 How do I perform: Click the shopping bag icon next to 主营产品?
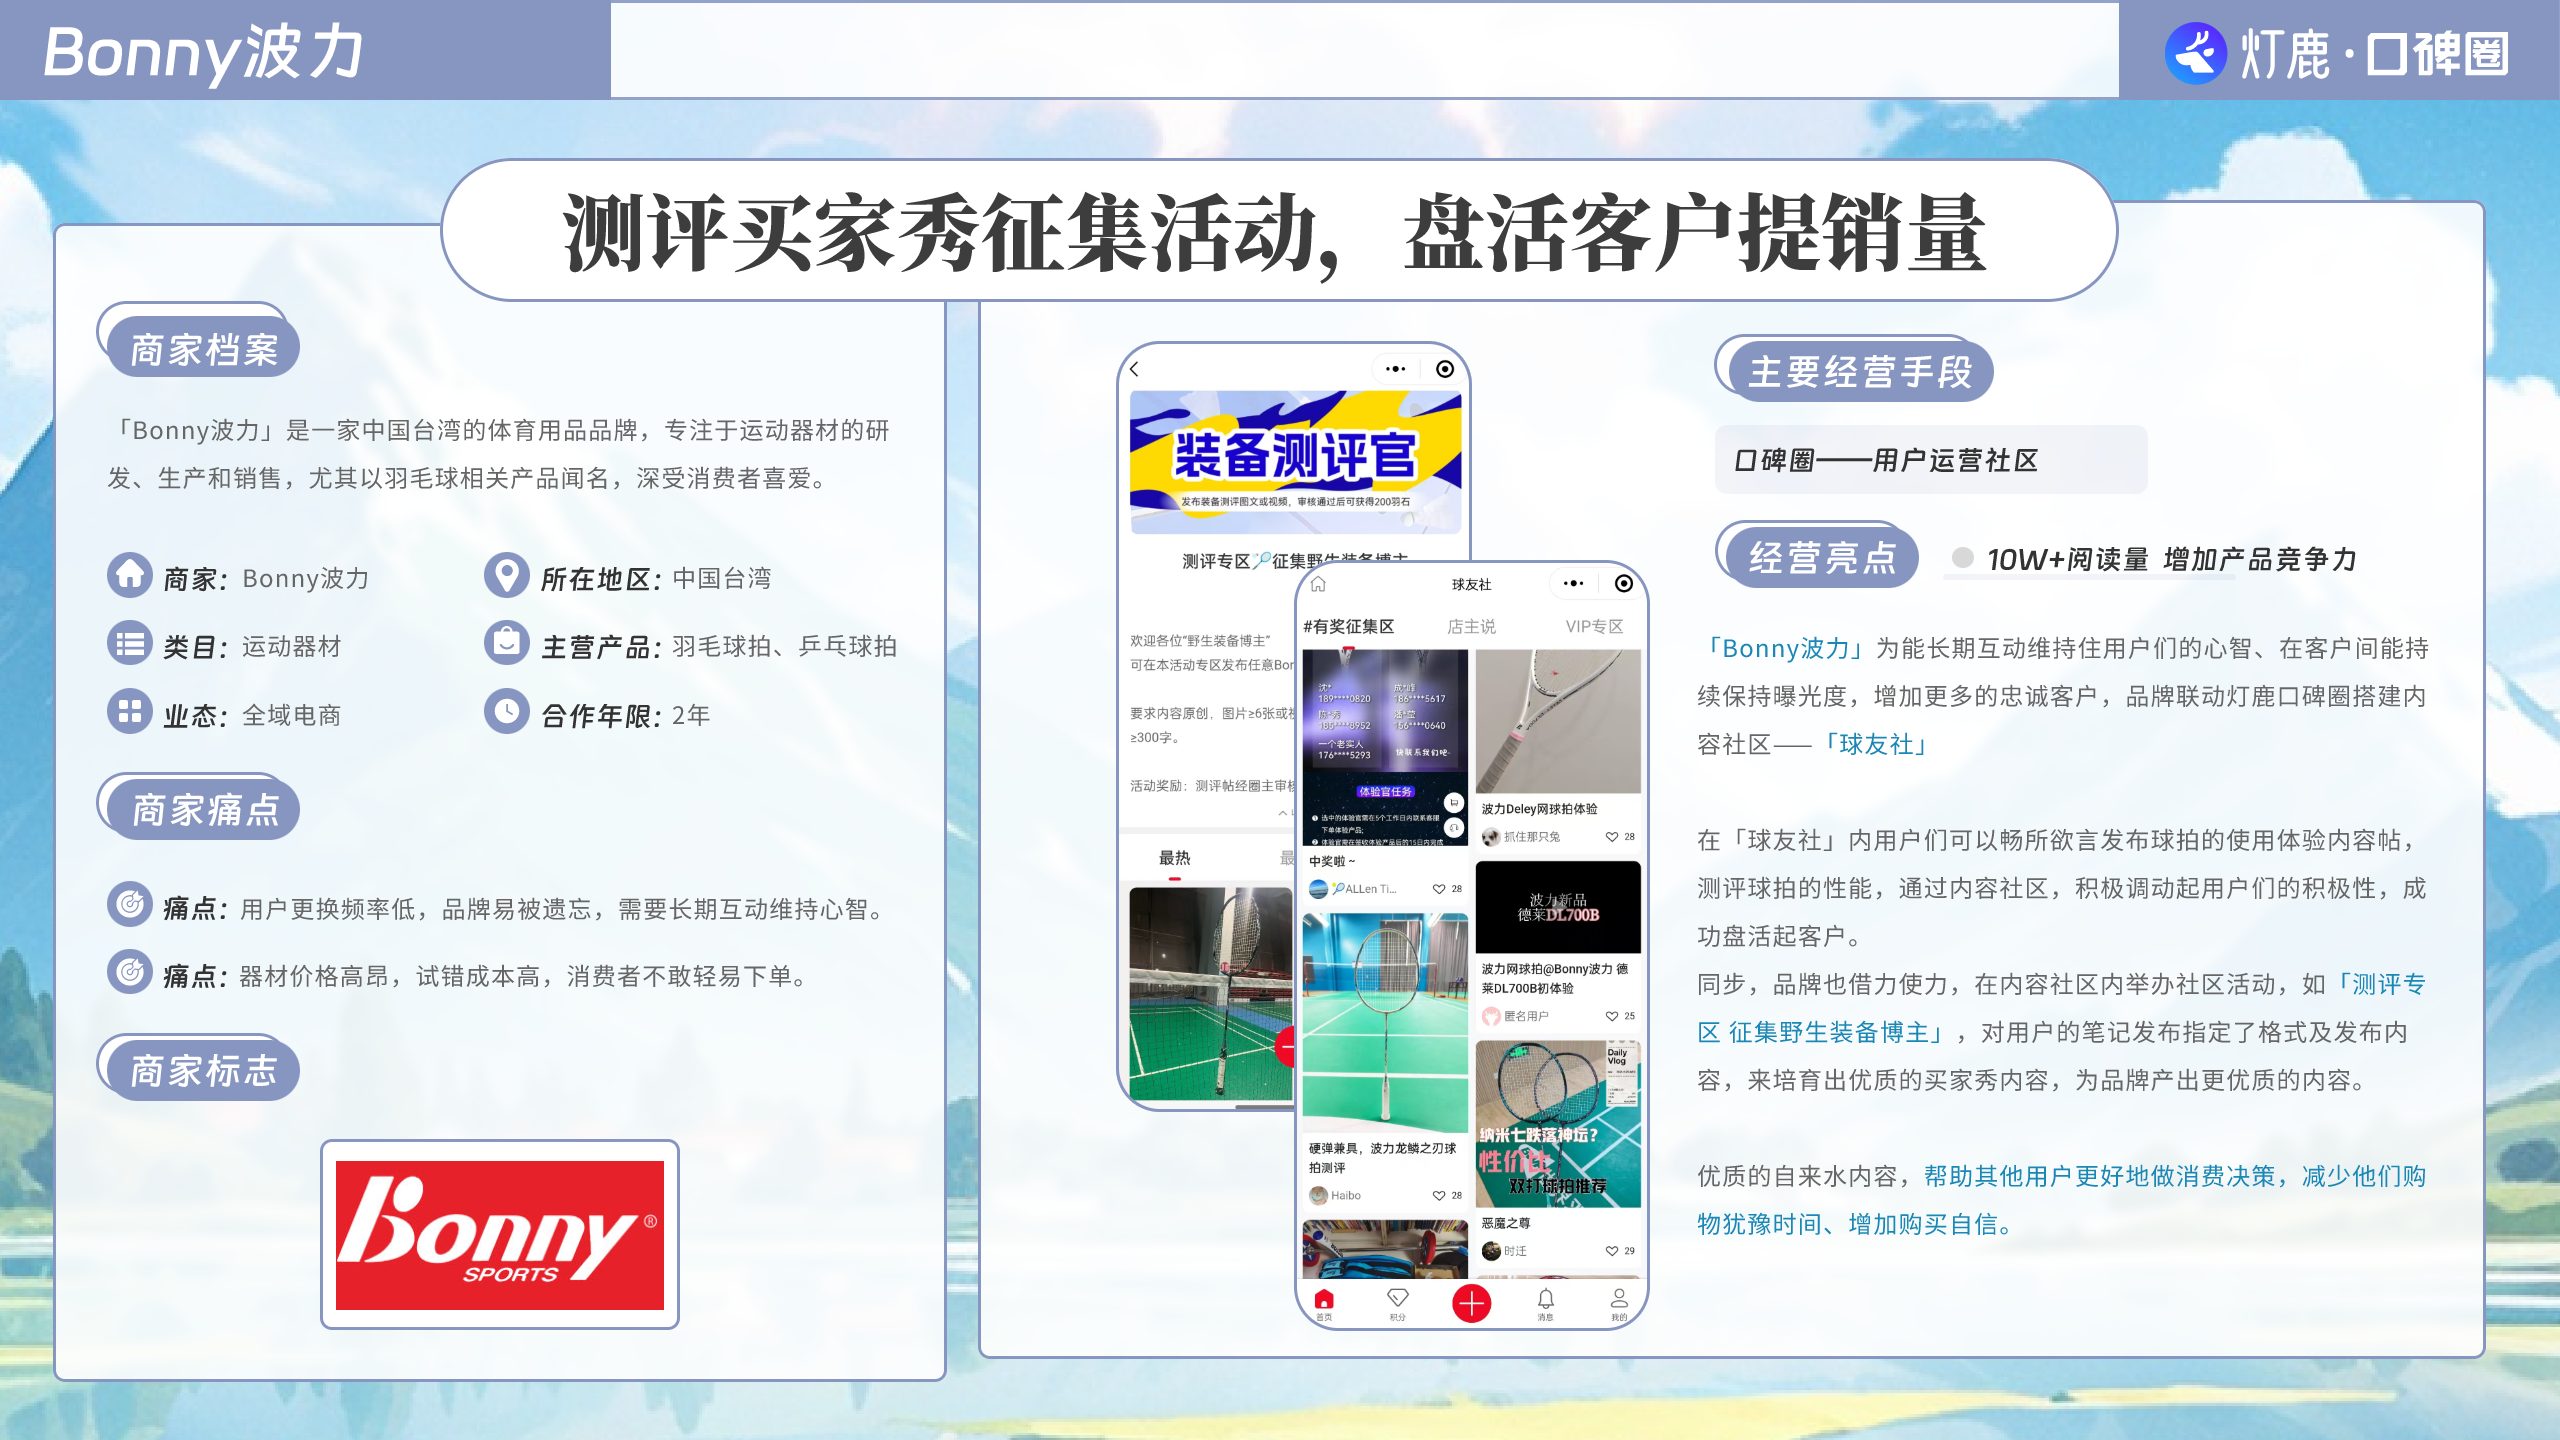coord(507,643)
